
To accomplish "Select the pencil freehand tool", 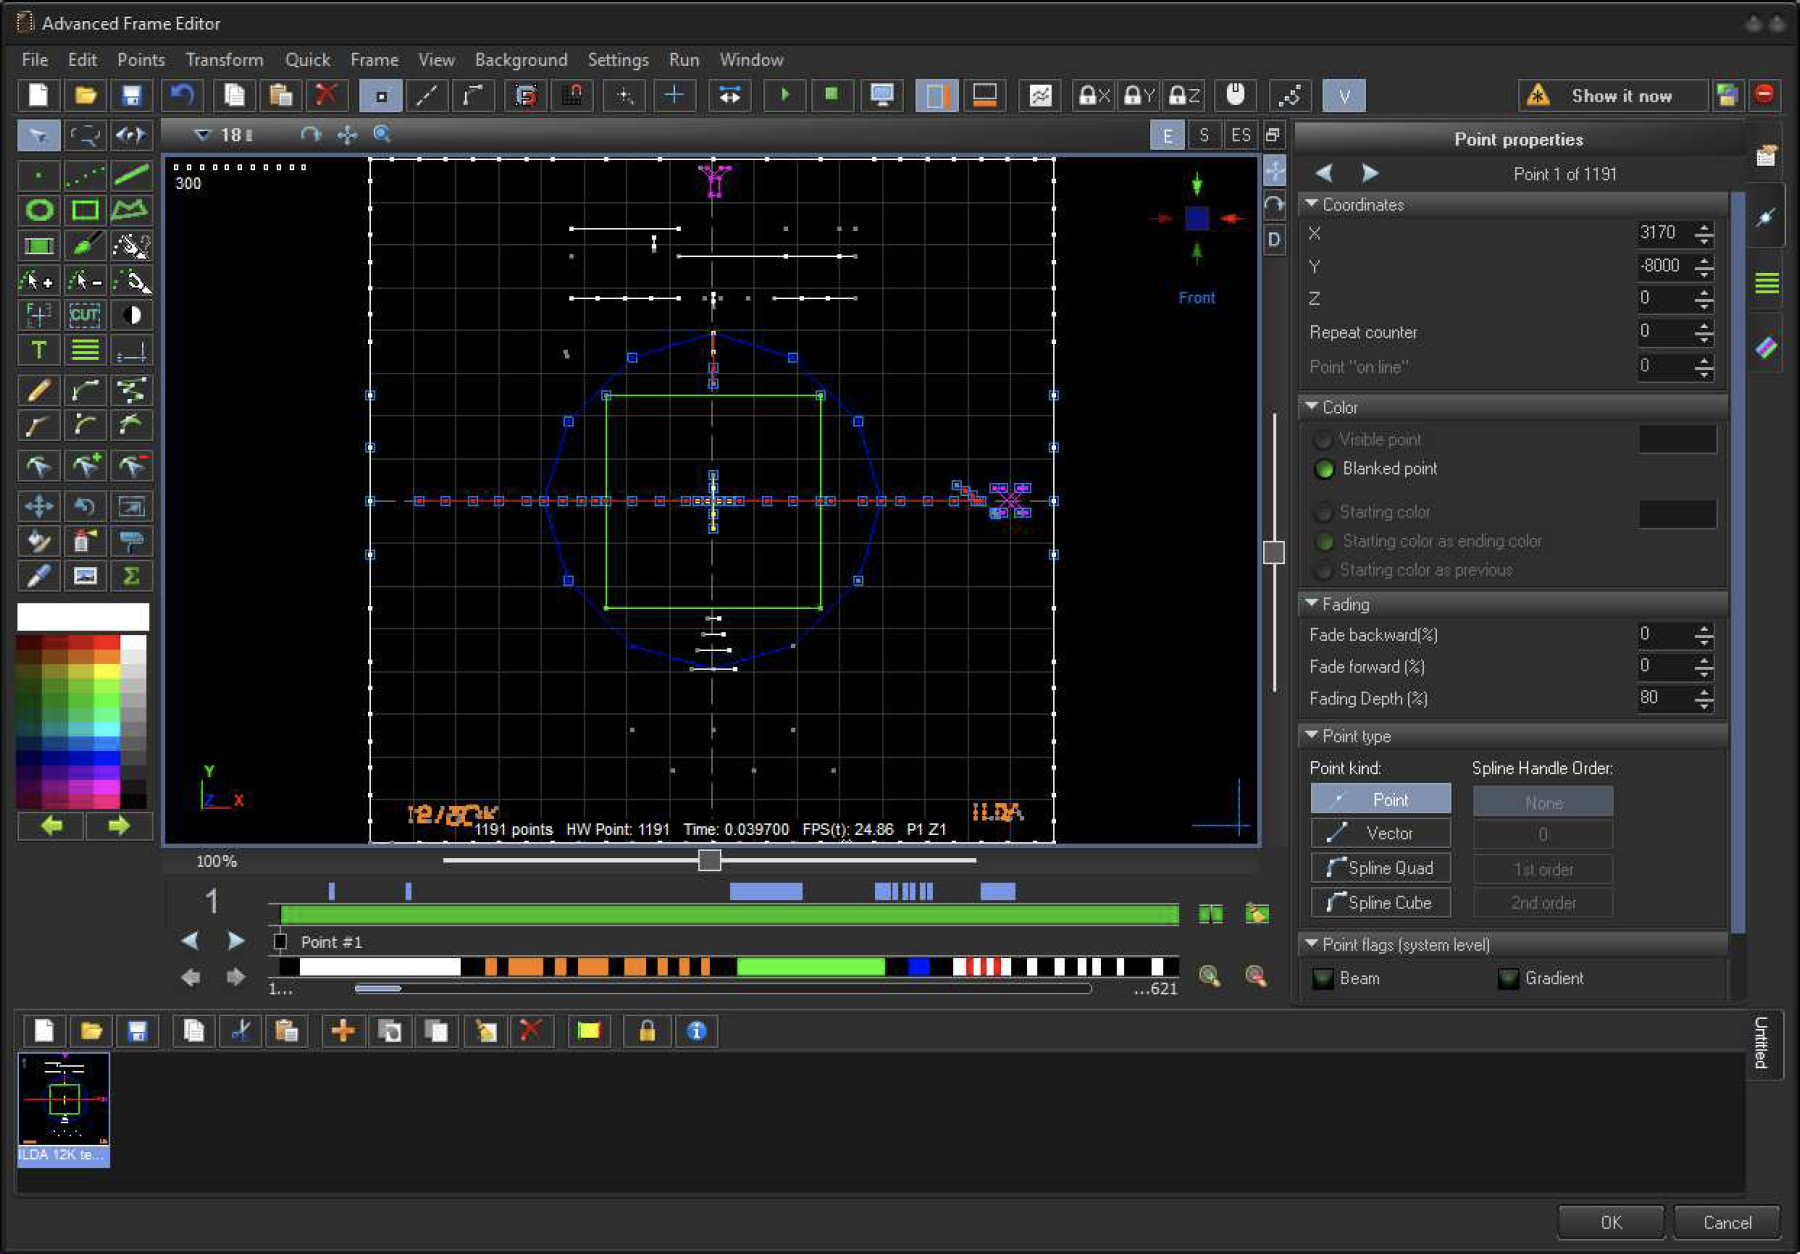I will click(39, 391).
